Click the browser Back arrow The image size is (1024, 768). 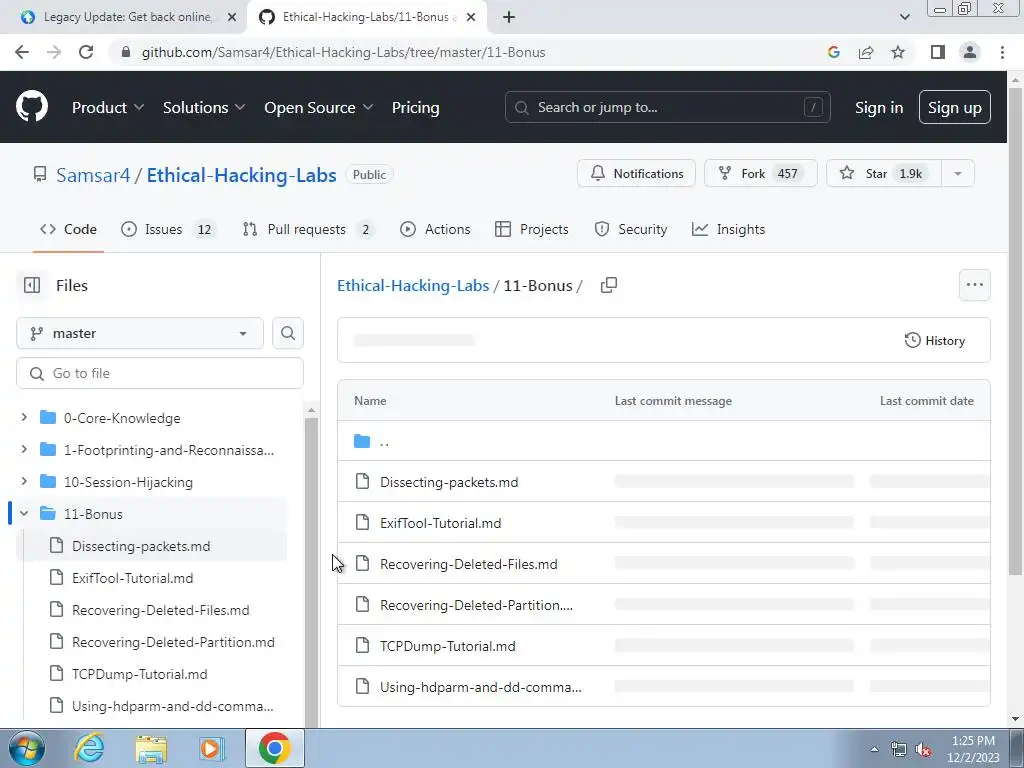[22, 52]
